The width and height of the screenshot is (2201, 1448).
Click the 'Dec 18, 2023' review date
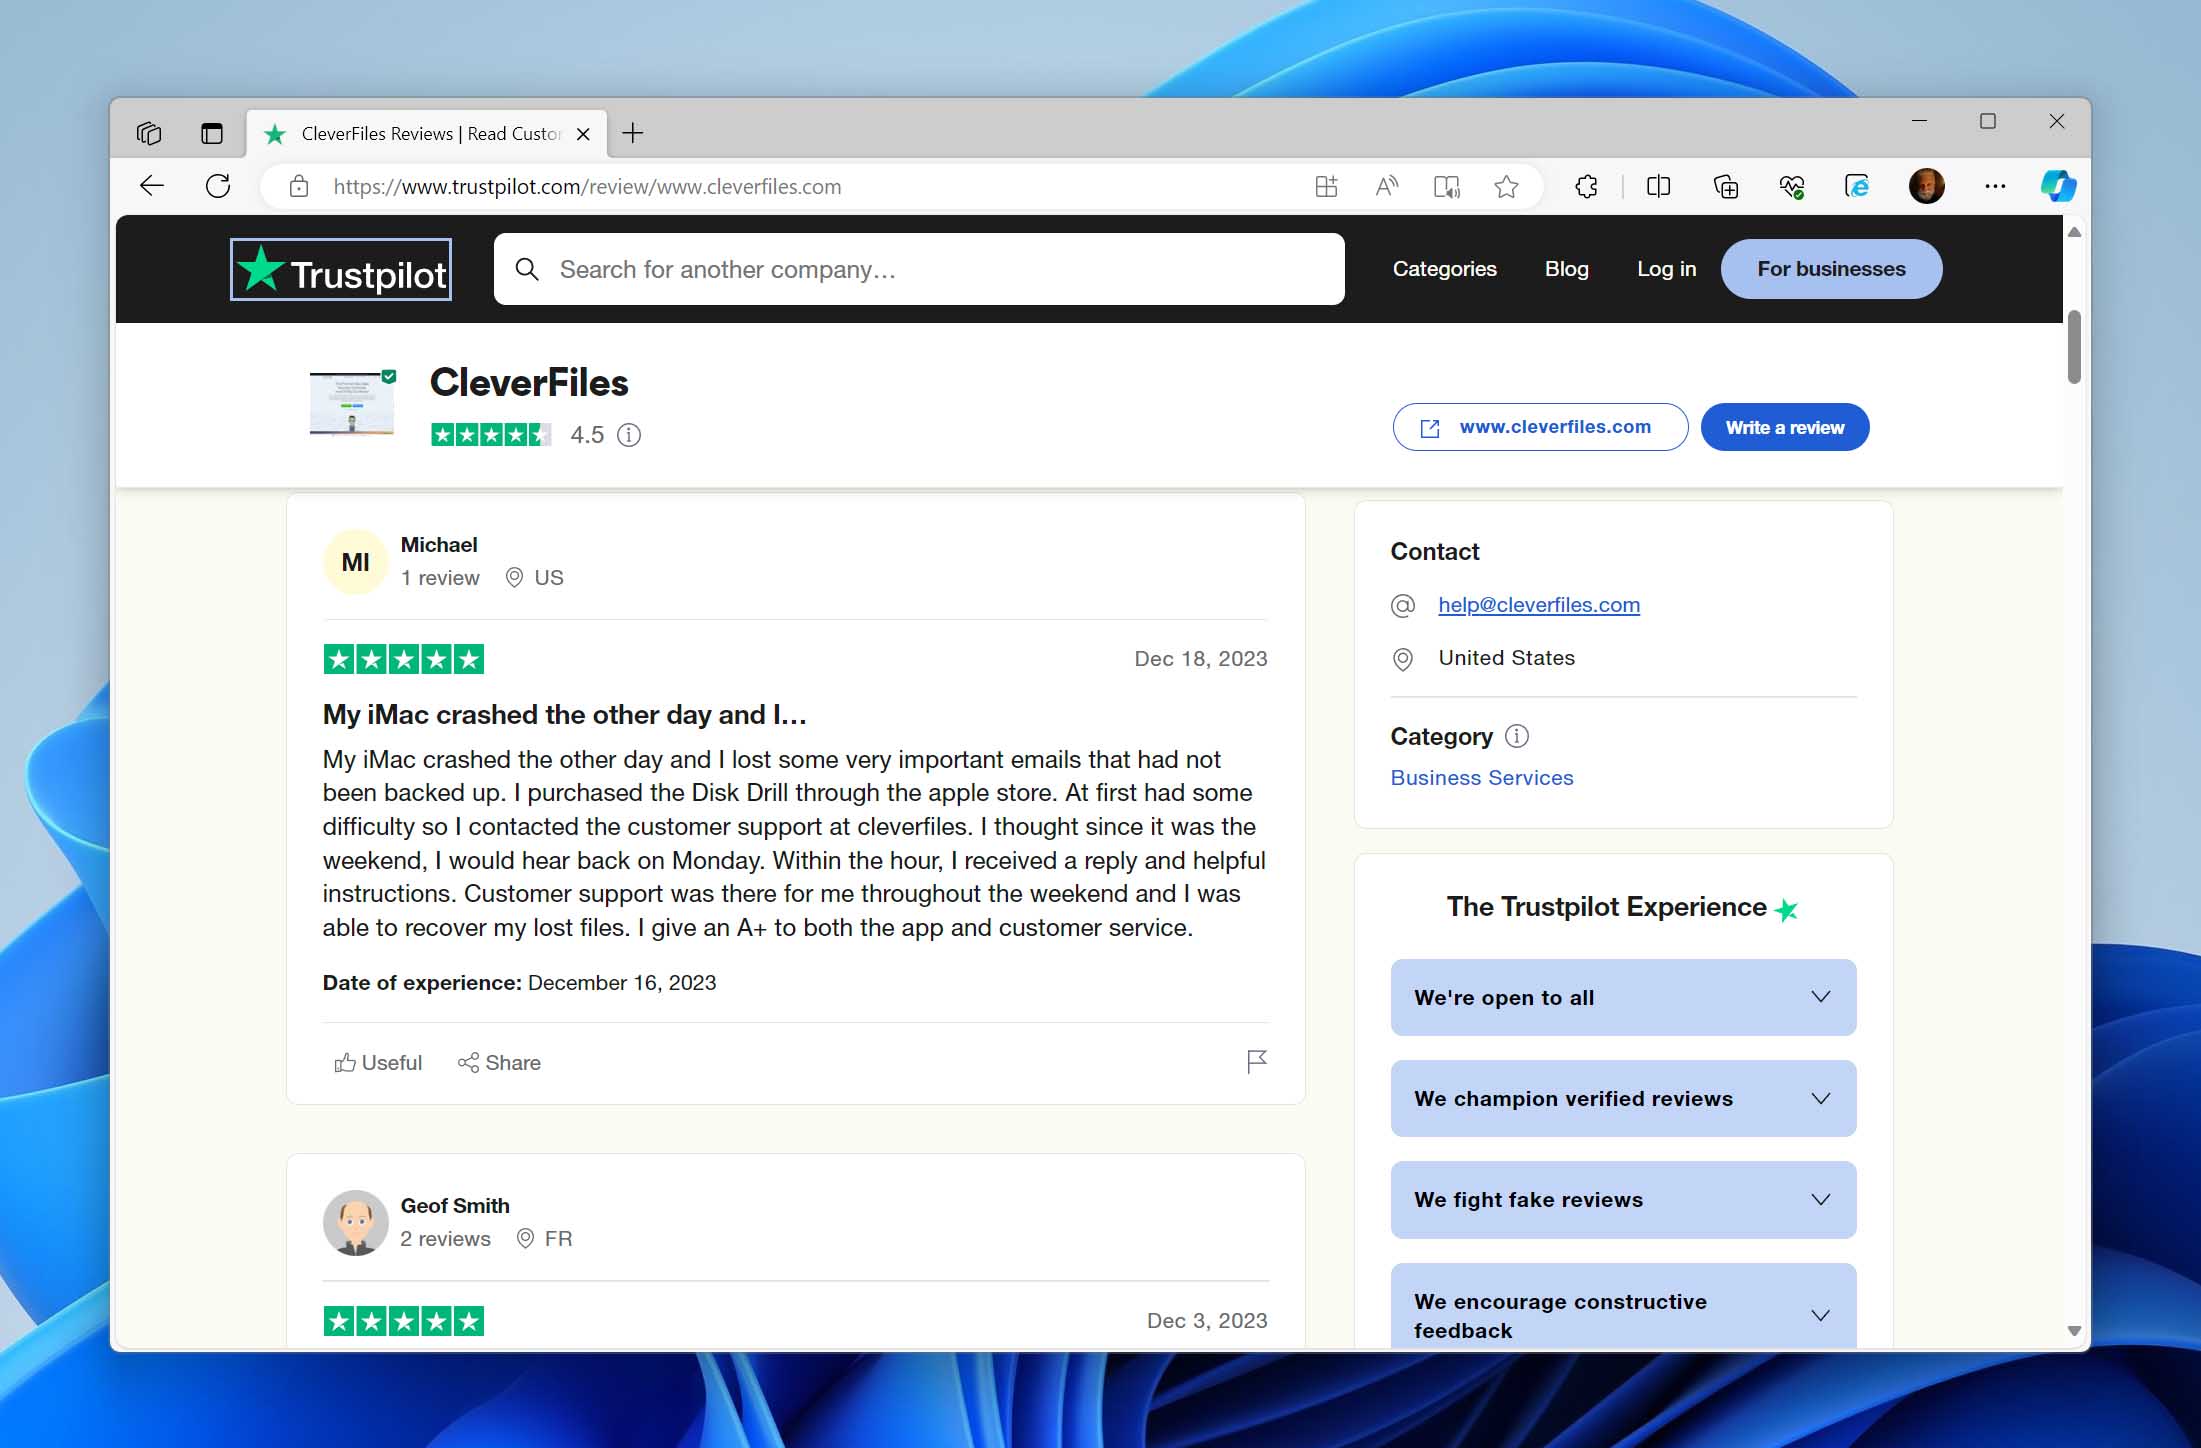click(x=1200, y=659)
